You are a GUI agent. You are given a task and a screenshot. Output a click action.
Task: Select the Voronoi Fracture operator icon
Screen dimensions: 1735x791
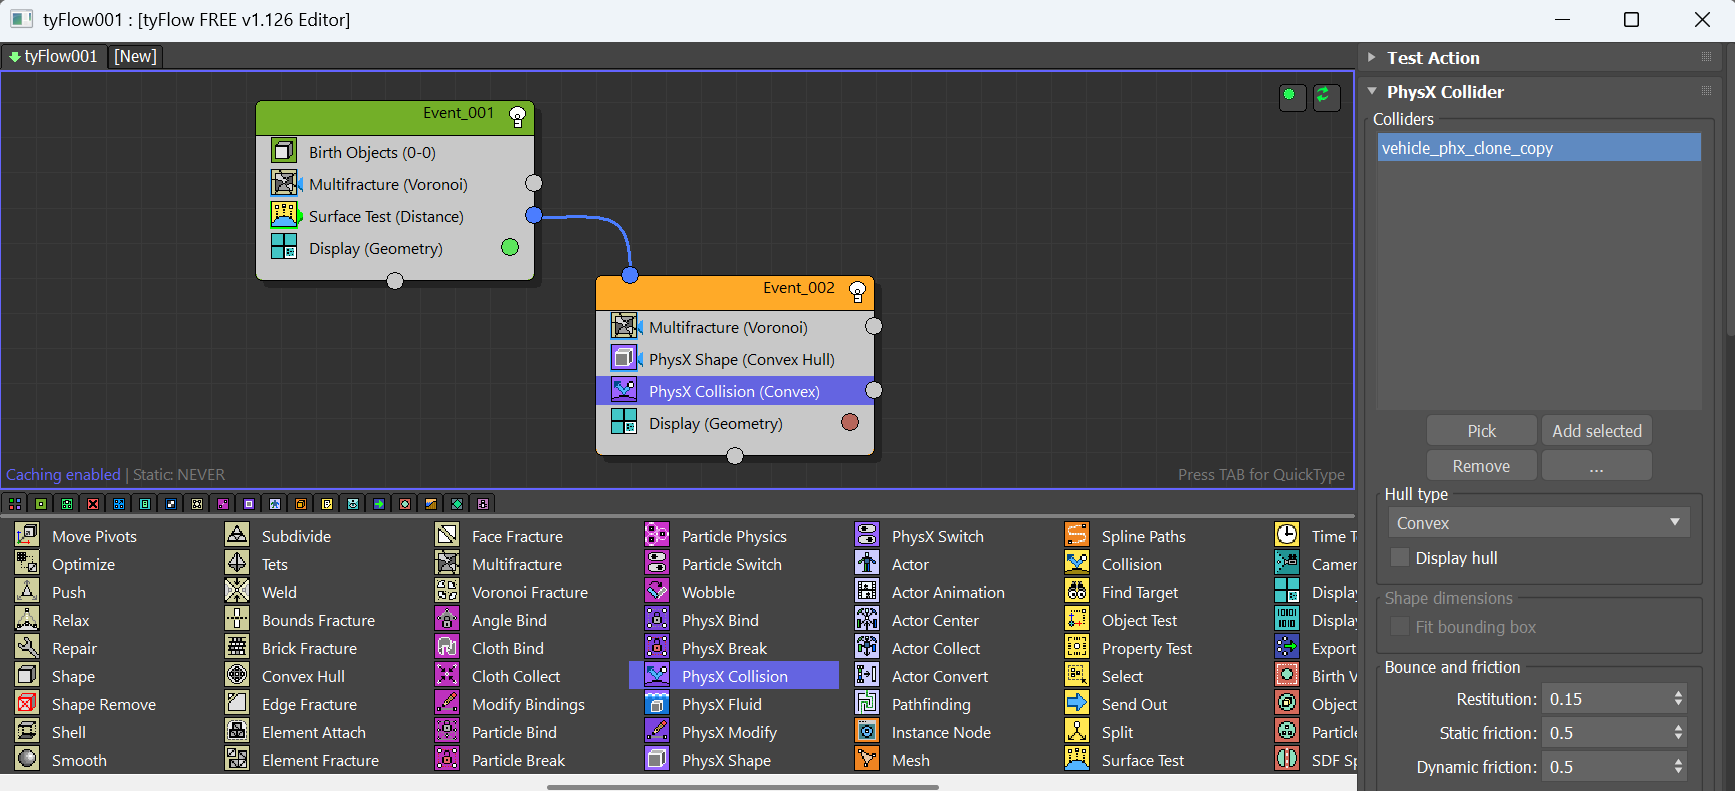(447, 591)
